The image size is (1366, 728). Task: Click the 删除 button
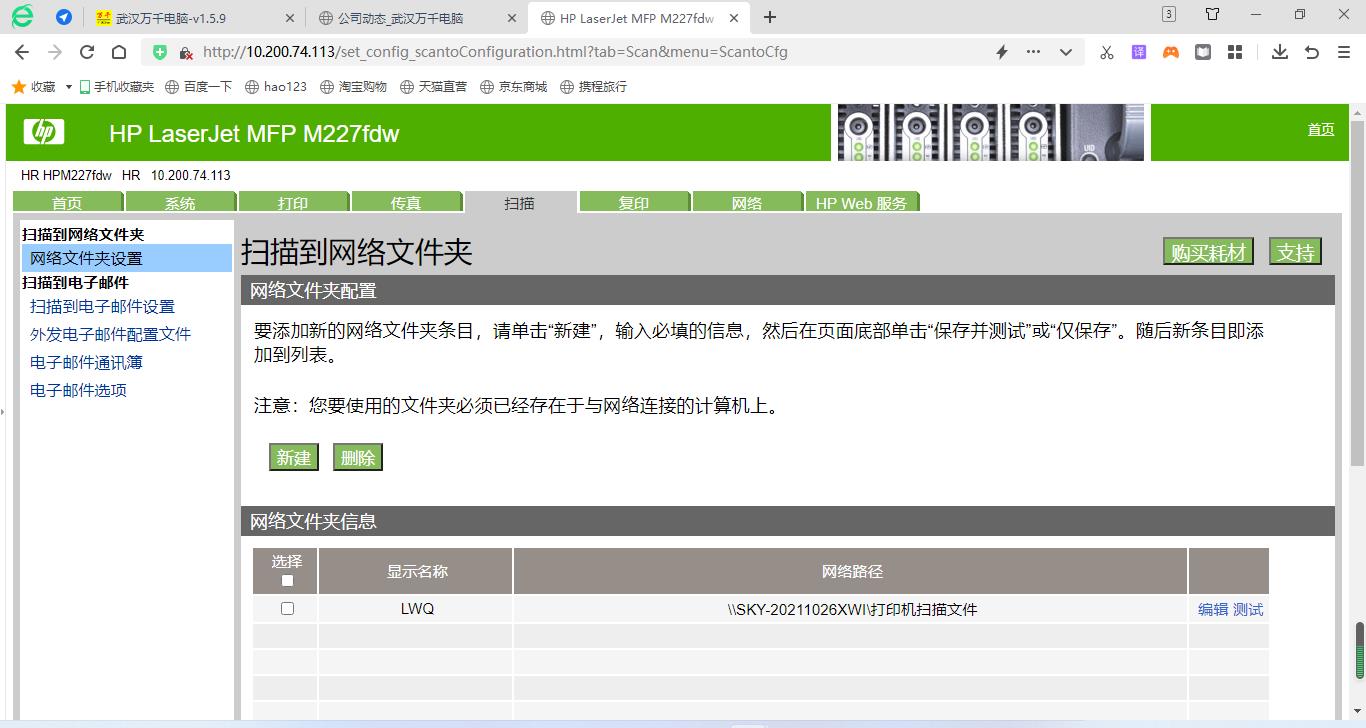click(358, 457)
